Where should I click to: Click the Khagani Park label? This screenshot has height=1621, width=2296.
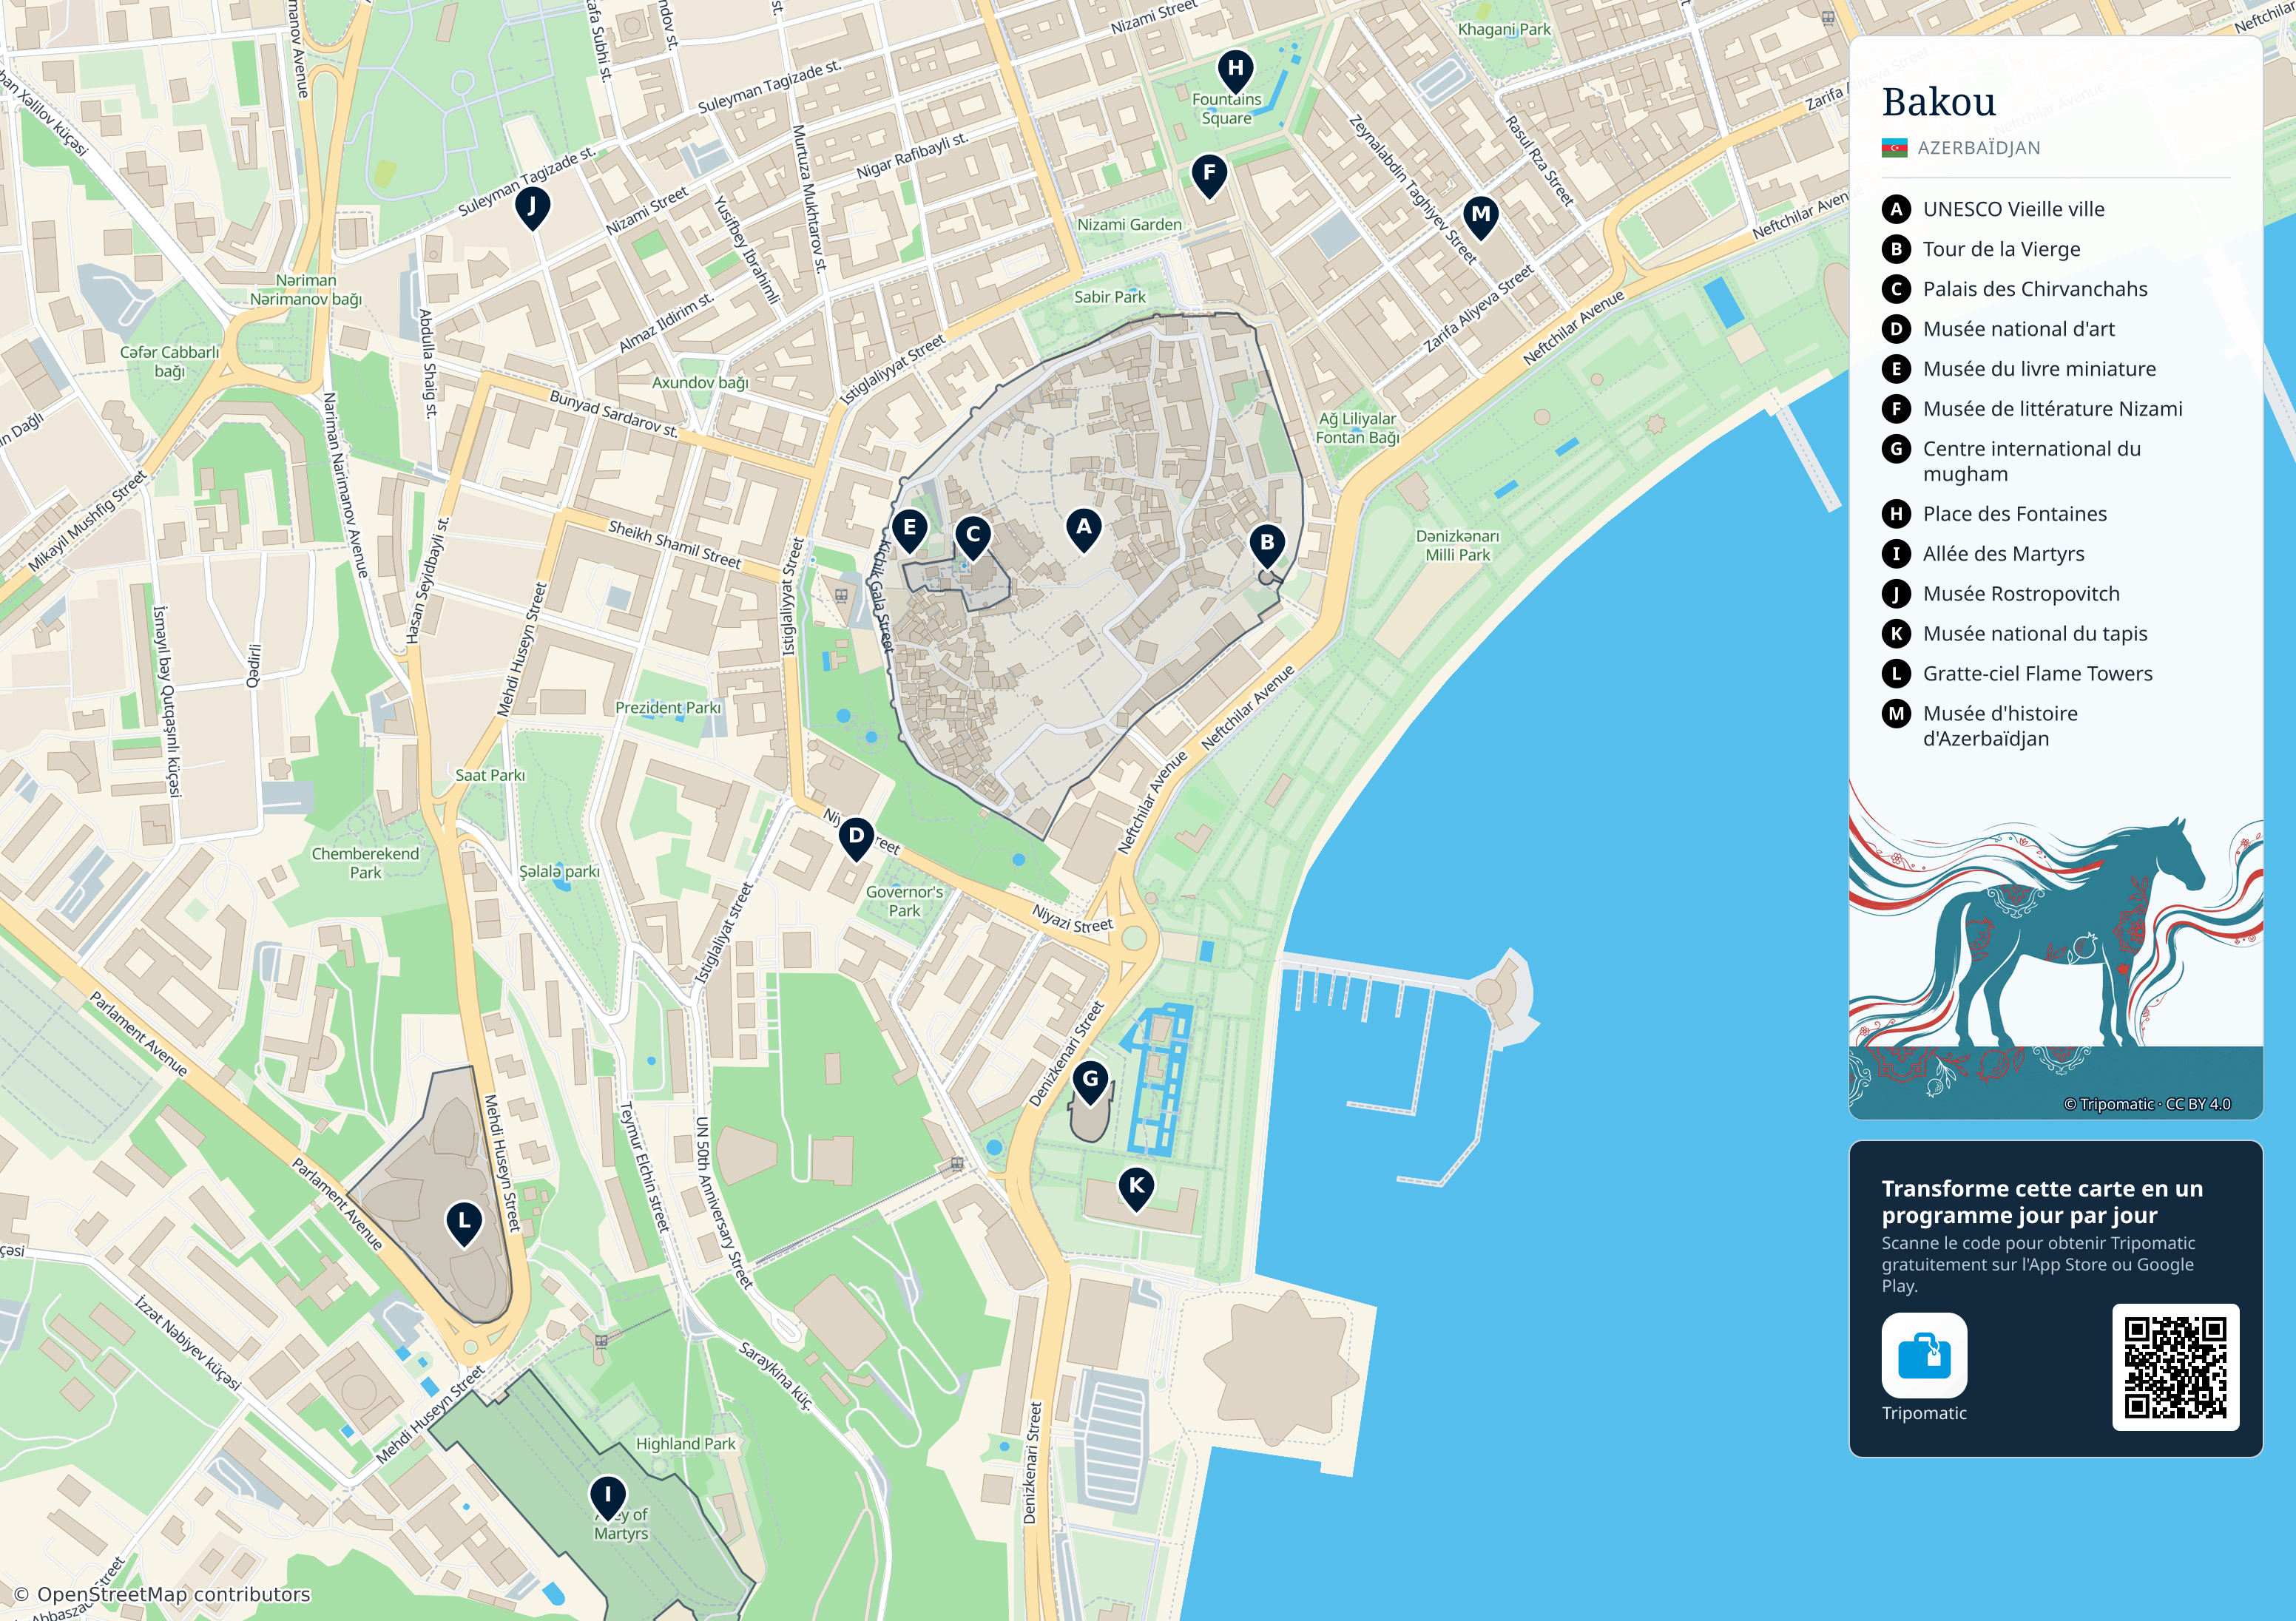[1504, 29]
